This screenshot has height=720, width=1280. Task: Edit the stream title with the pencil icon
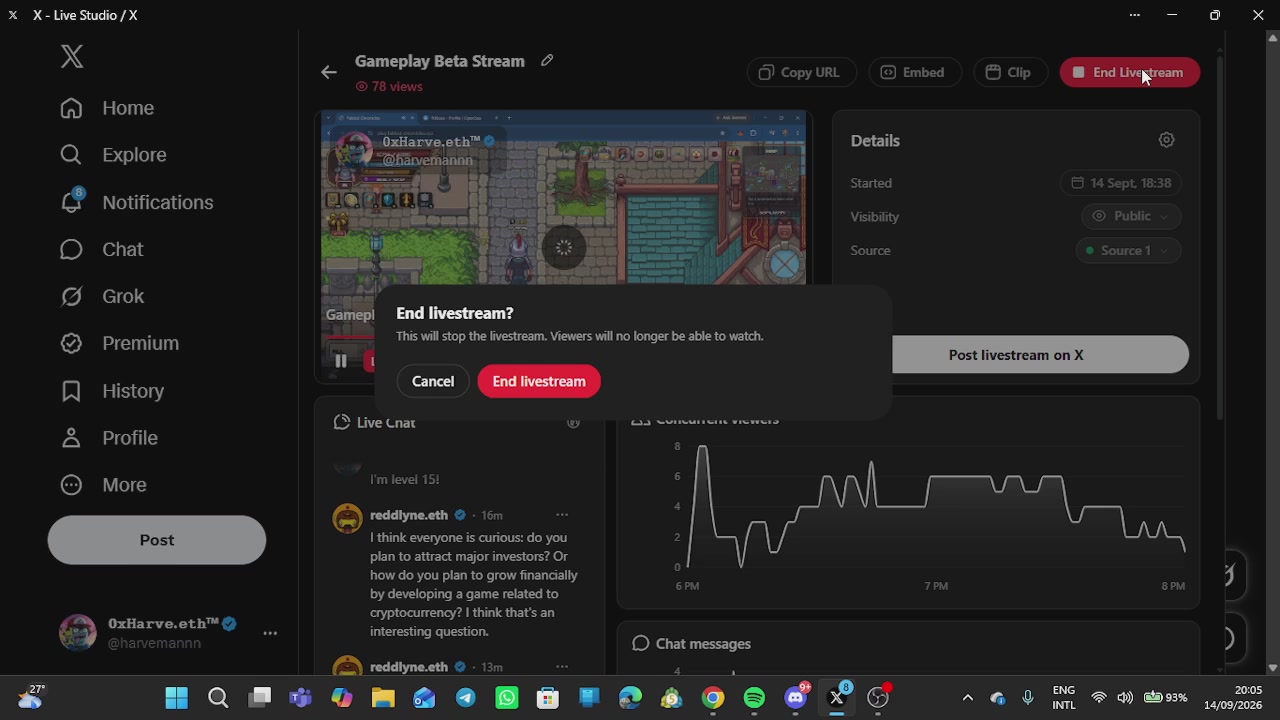click(x=547, y=61)
